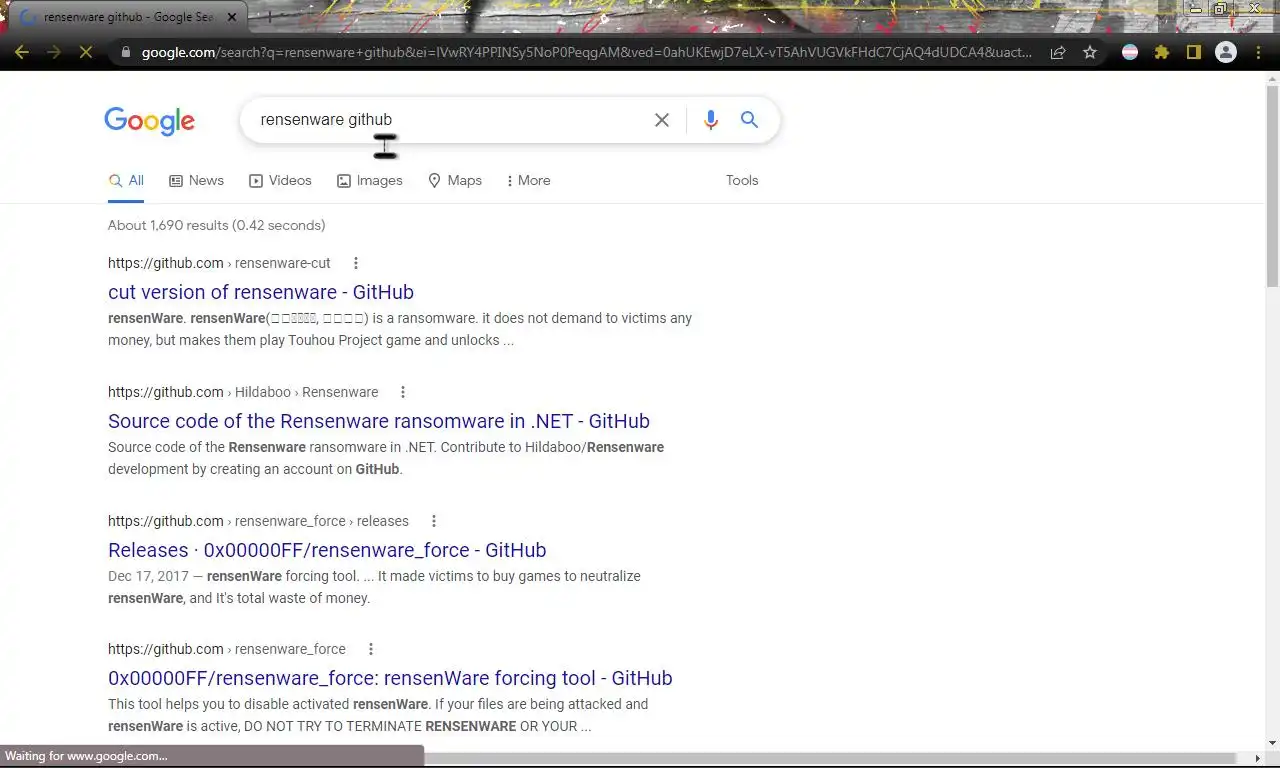Open 'cut version of rensenware - GitHub' link

[261, 292]
